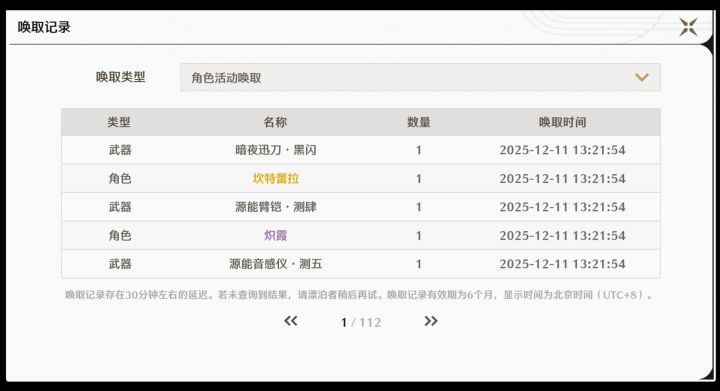Click 角色 type in 坎特蕾拉 row

pos(120,179)
